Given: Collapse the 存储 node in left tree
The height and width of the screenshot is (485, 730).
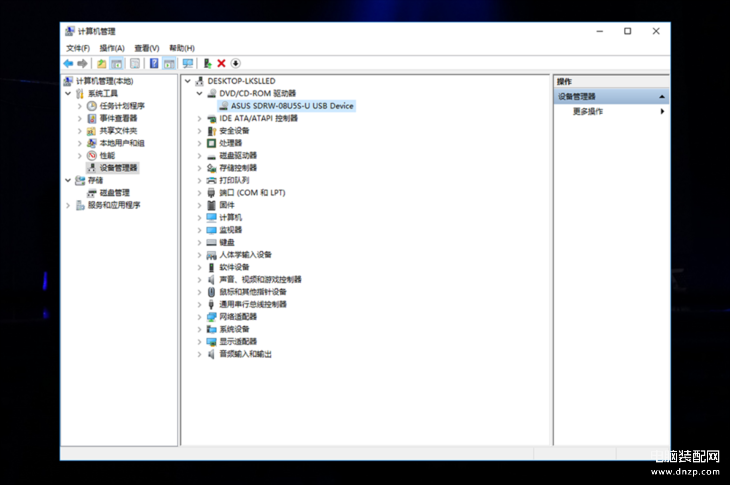Looking at the screenshot, I should click(x=68, y=180).
